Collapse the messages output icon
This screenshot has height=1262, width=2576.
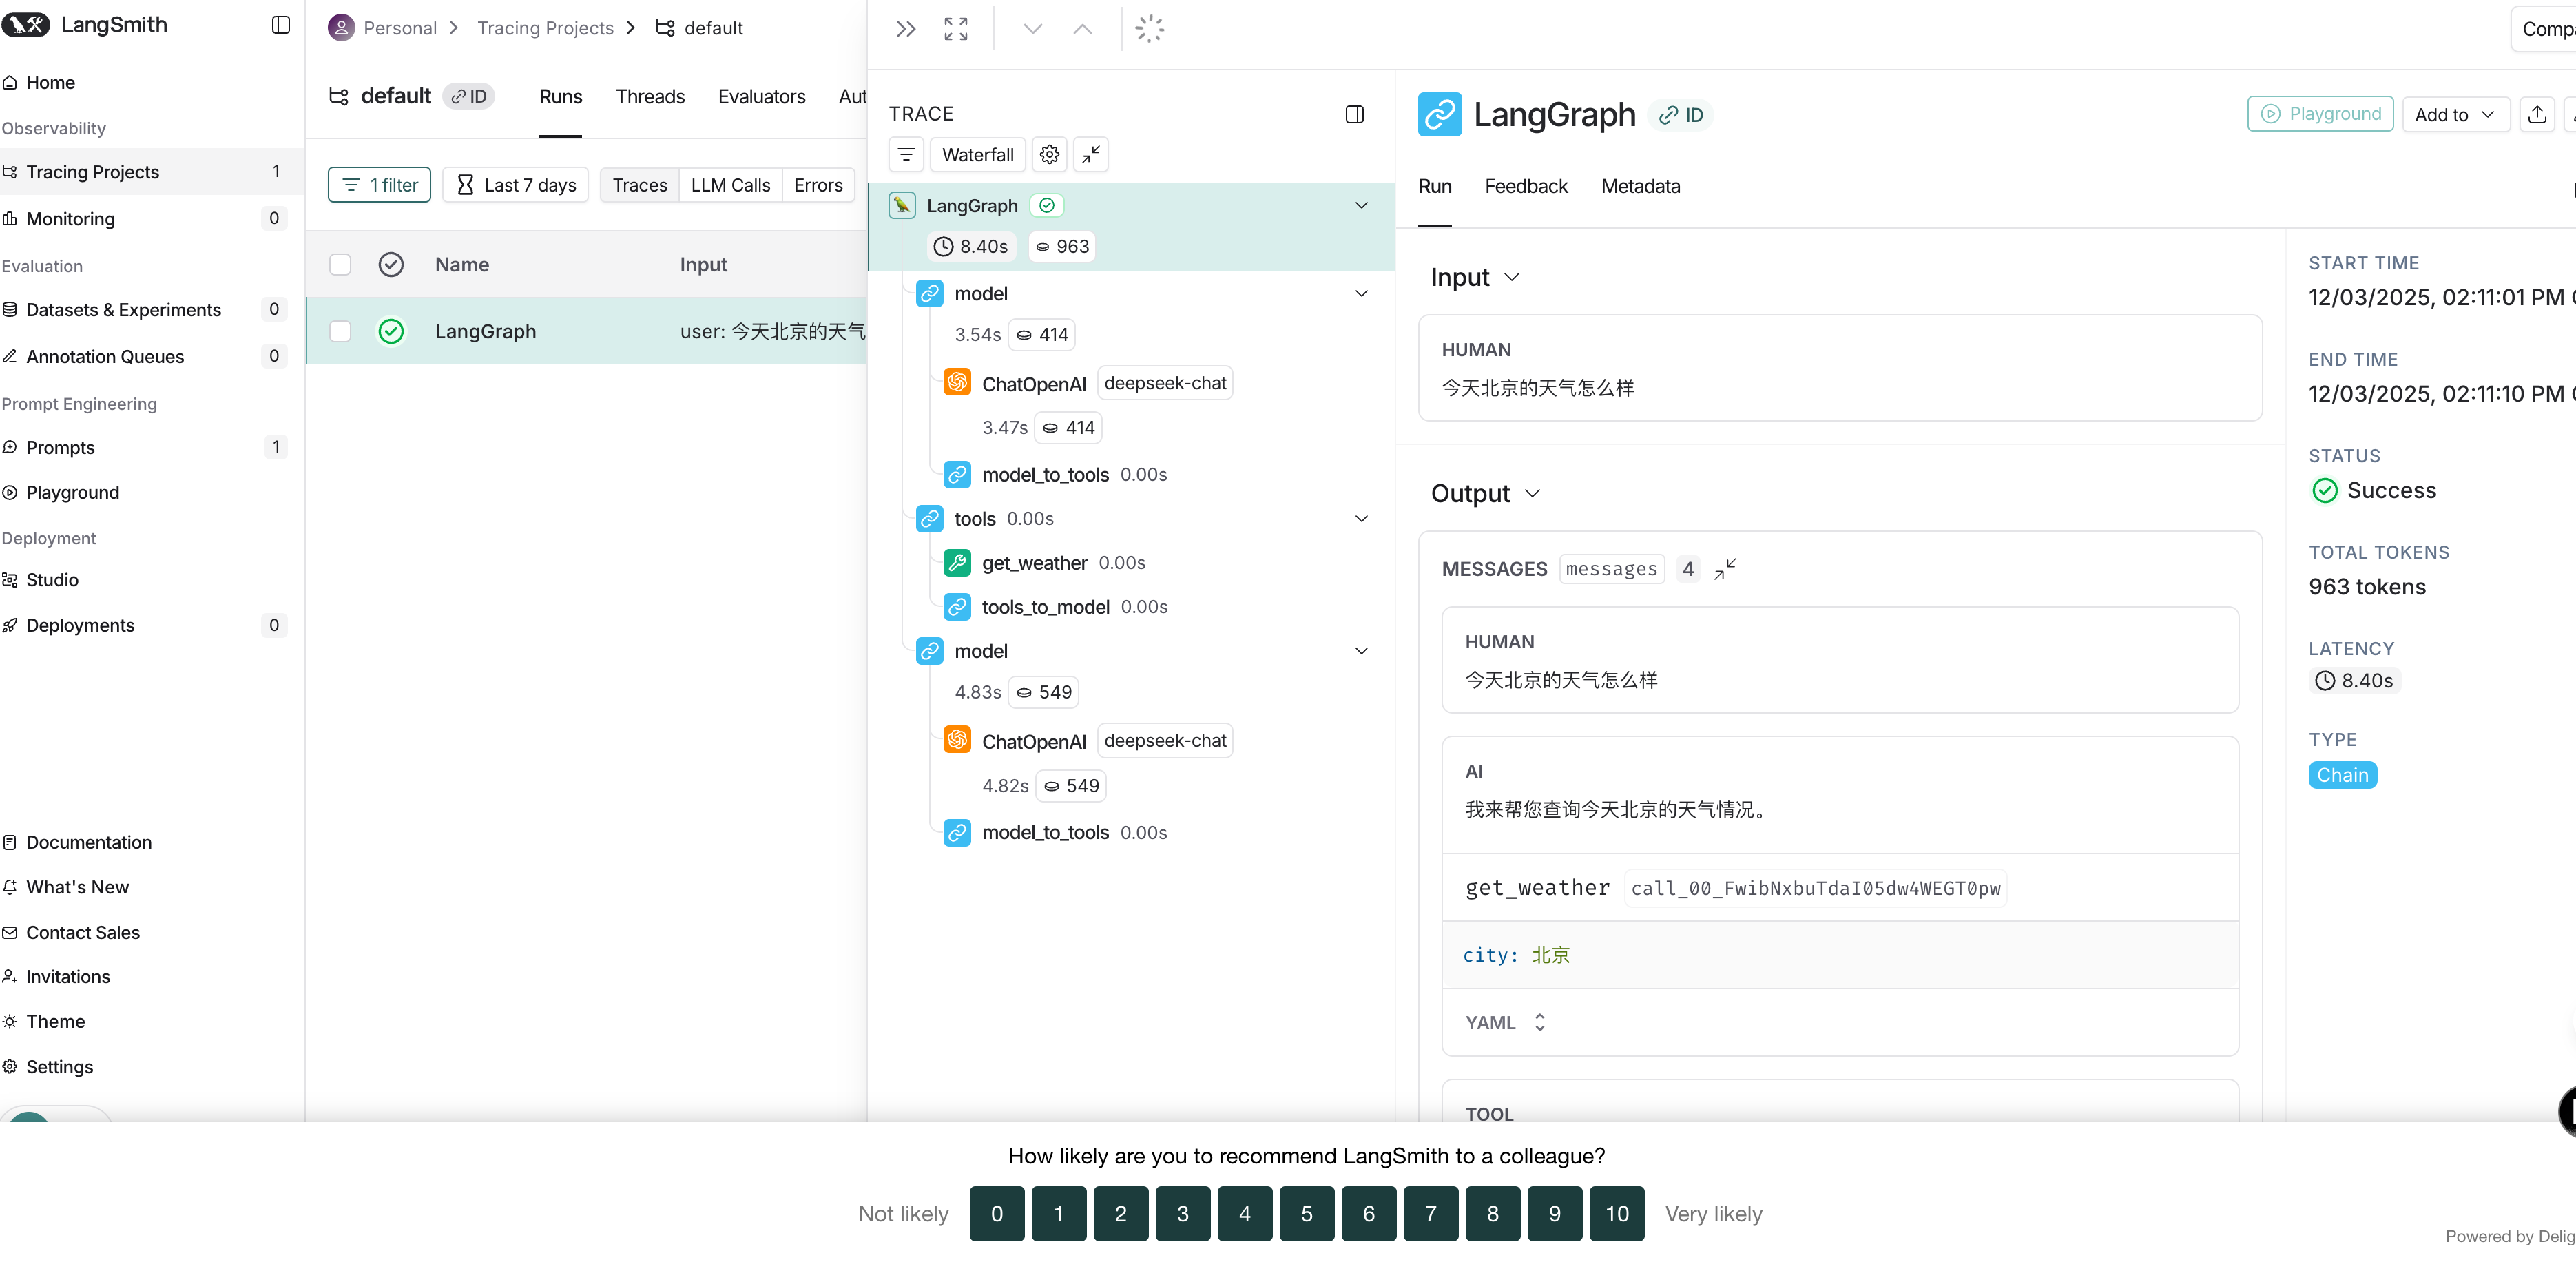coord(1725,569)
